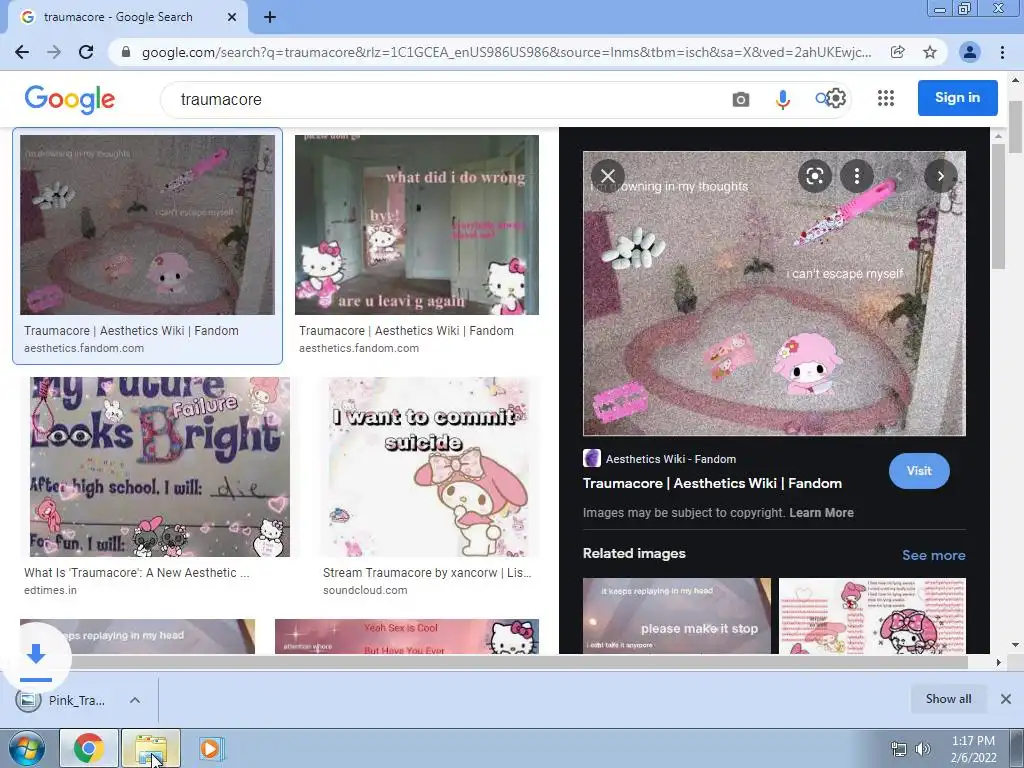Open Windows Explorer from the taskbar
The image size is (1024, 768).
(x=151, y=748)
